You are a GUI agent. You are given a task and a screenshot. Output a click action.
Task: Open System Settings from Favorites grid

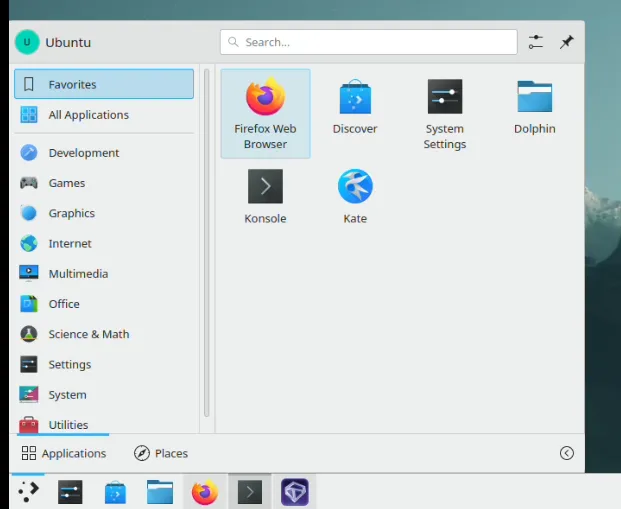coord(444,114)
